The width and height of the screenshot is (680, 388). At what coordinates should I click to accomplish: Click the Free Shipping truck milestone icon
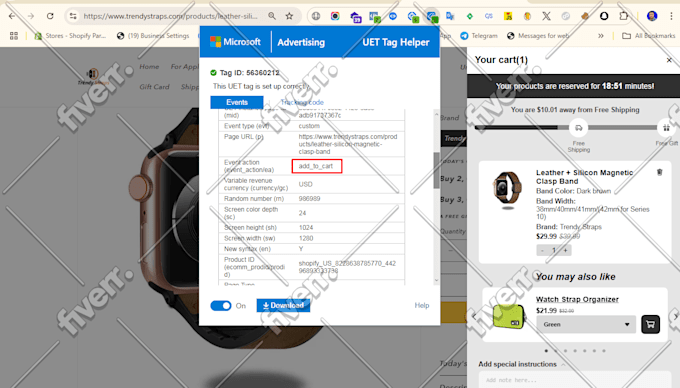point(579,127)
